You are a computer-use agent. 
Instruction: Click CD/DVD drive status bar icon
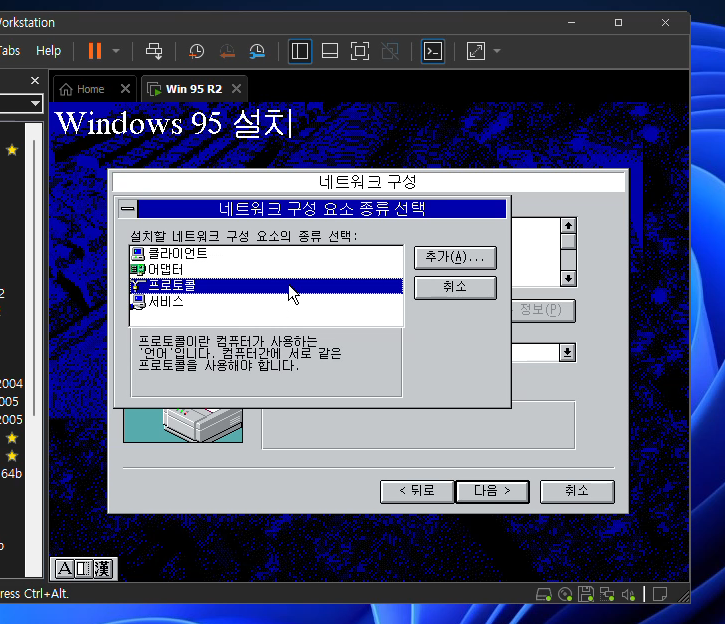tap(565, 594)
